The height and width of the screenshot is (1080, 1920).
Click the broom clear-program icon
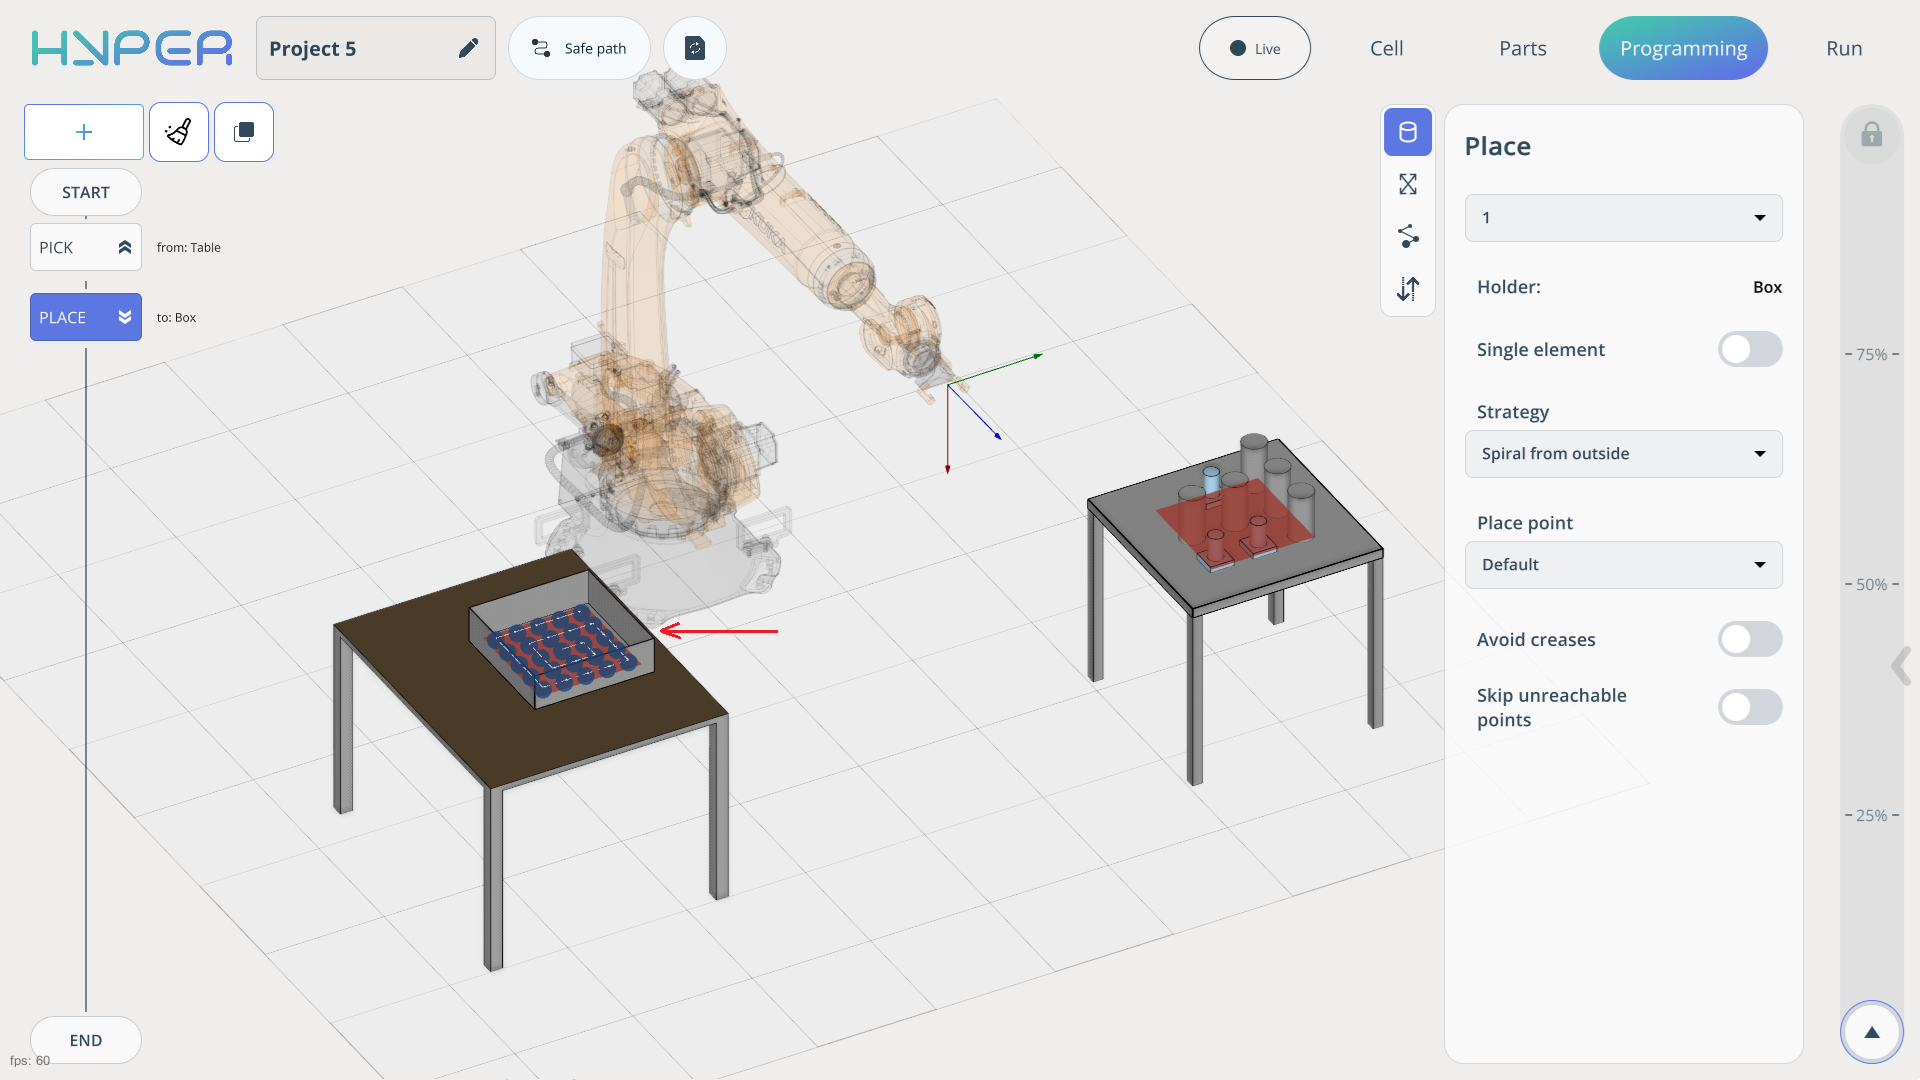point(179,132)
